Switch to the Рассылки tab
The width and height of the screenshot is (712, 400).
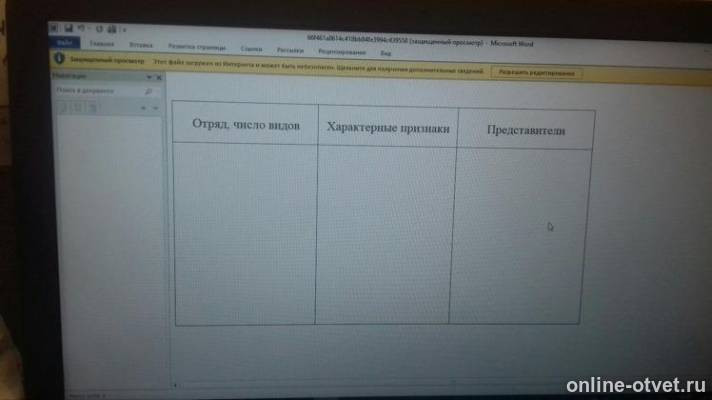(290, 50)
